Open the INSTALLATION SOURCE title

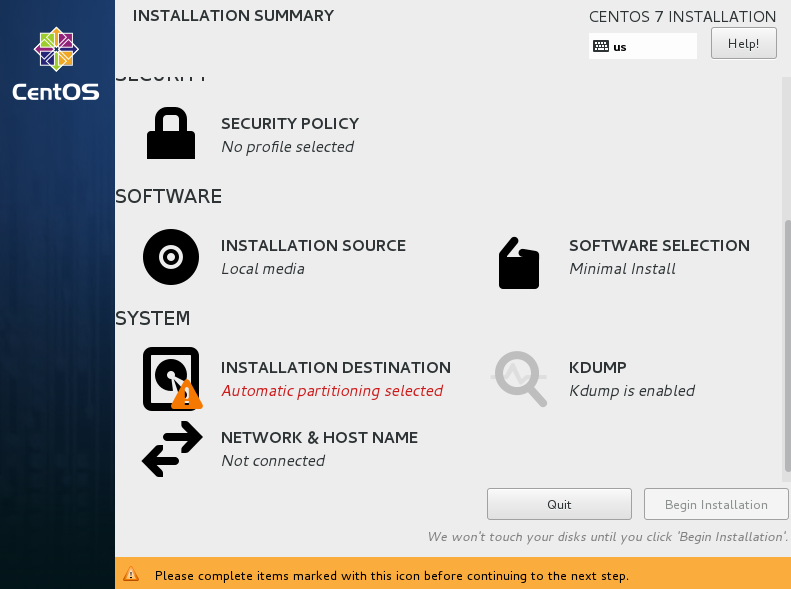(313, 246)
